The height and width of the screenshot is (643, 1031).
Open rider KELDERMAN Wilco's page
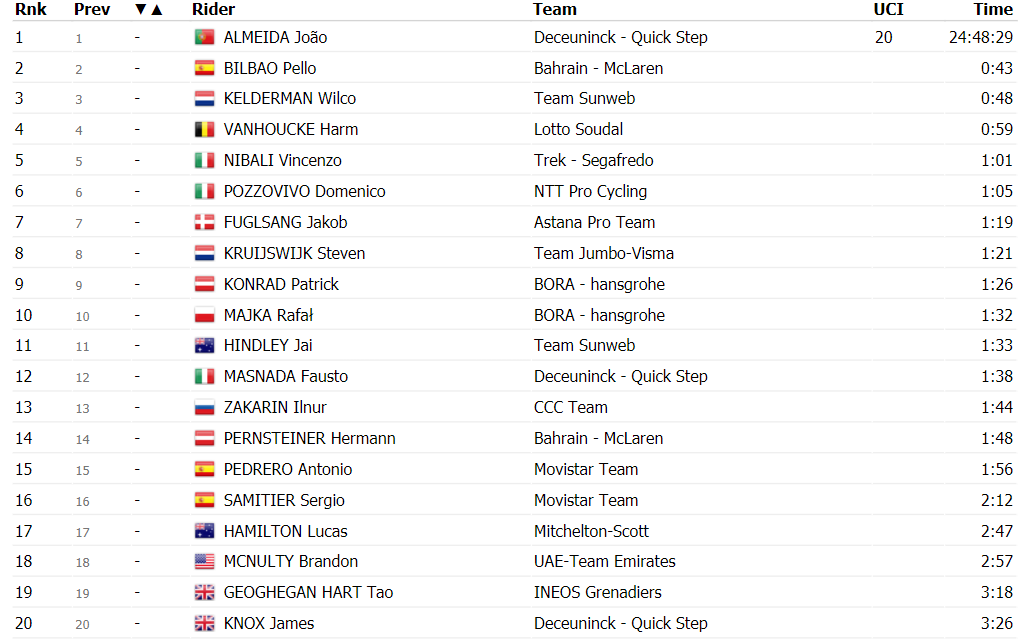click(290, 99)
